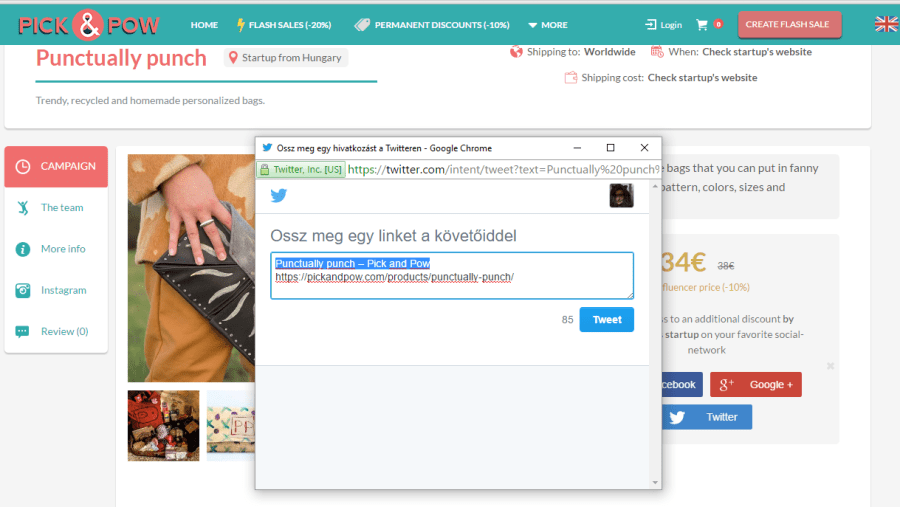Share via the Google + button

[755, 384]
